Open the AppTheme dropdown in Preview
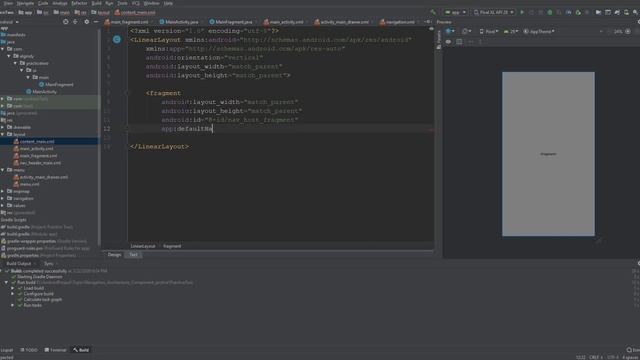Screen dimensions: 640x360 coord(539,31)
